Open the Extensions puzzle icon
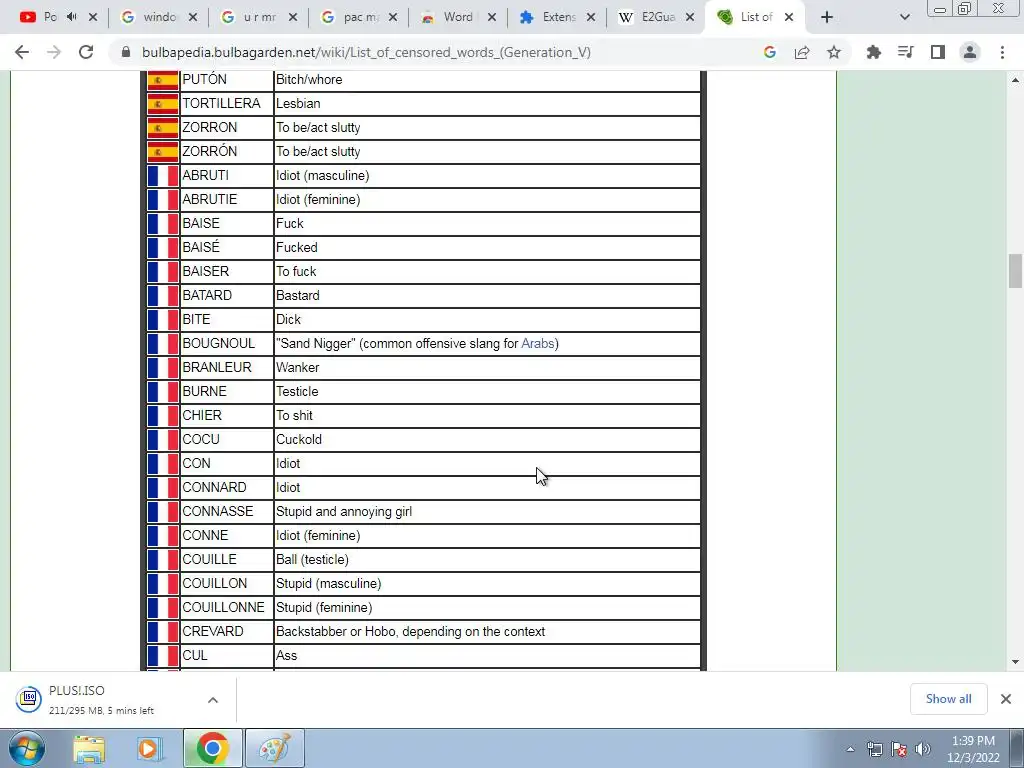This screenshot has height=768, width=1024. coord(873,52)
